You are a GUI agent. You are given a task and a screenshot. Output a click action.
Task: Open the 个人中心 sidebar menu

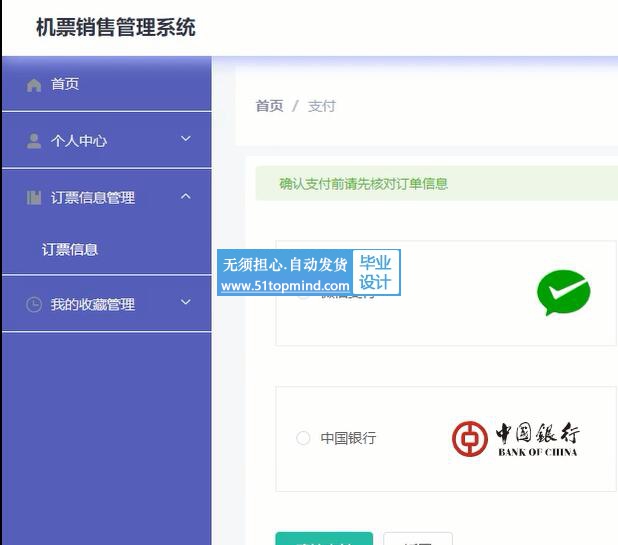(x=107, y=140)
